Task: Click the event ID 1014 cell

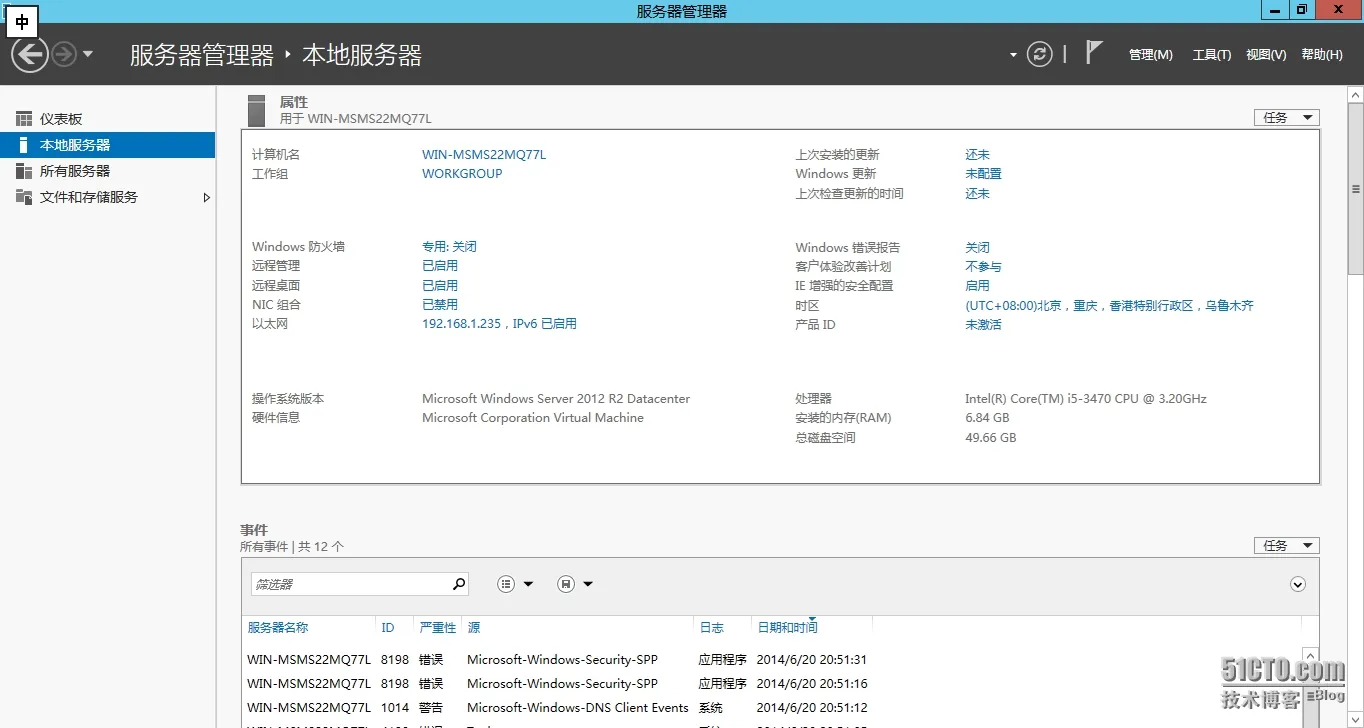Action: [x=395, y=708]
